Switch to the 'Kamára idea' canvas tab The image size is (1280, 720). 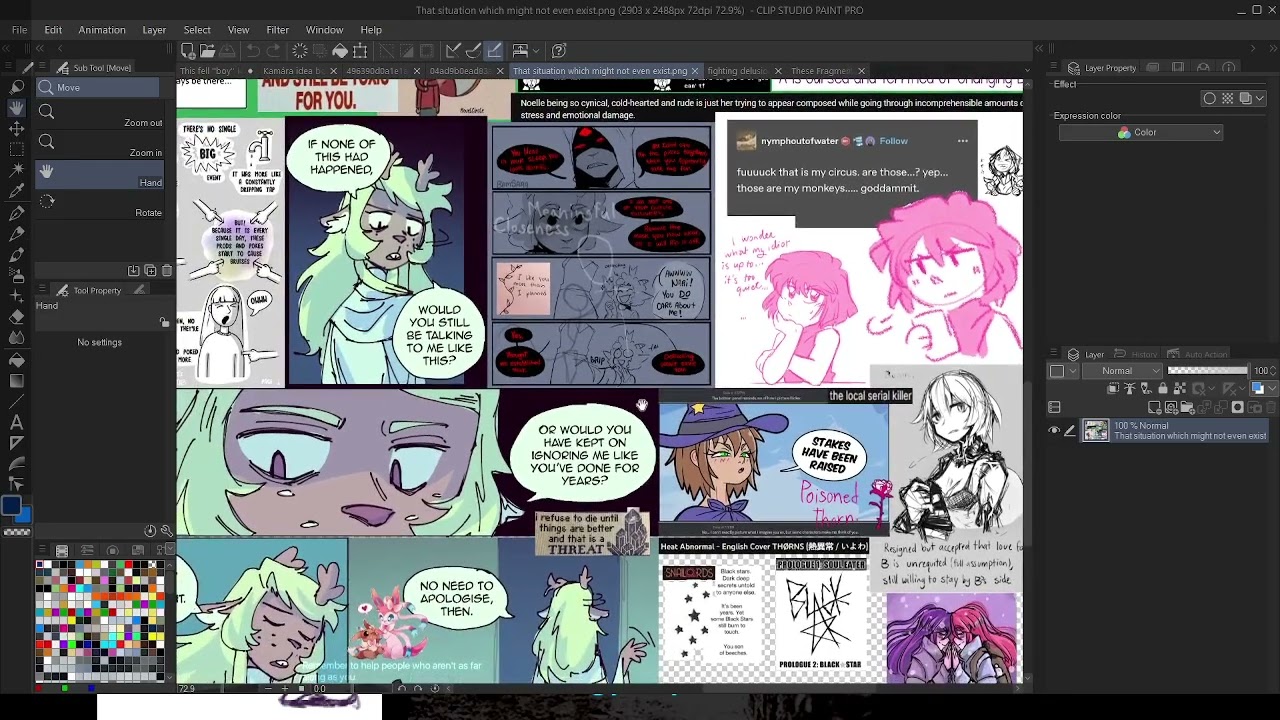[x=292, y=71]
